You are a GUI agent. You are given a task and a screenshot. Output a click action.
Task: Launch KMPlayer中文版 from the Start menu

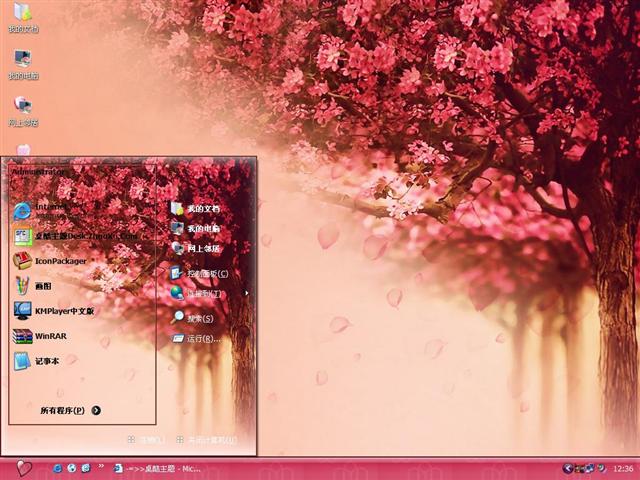[63, 311]
